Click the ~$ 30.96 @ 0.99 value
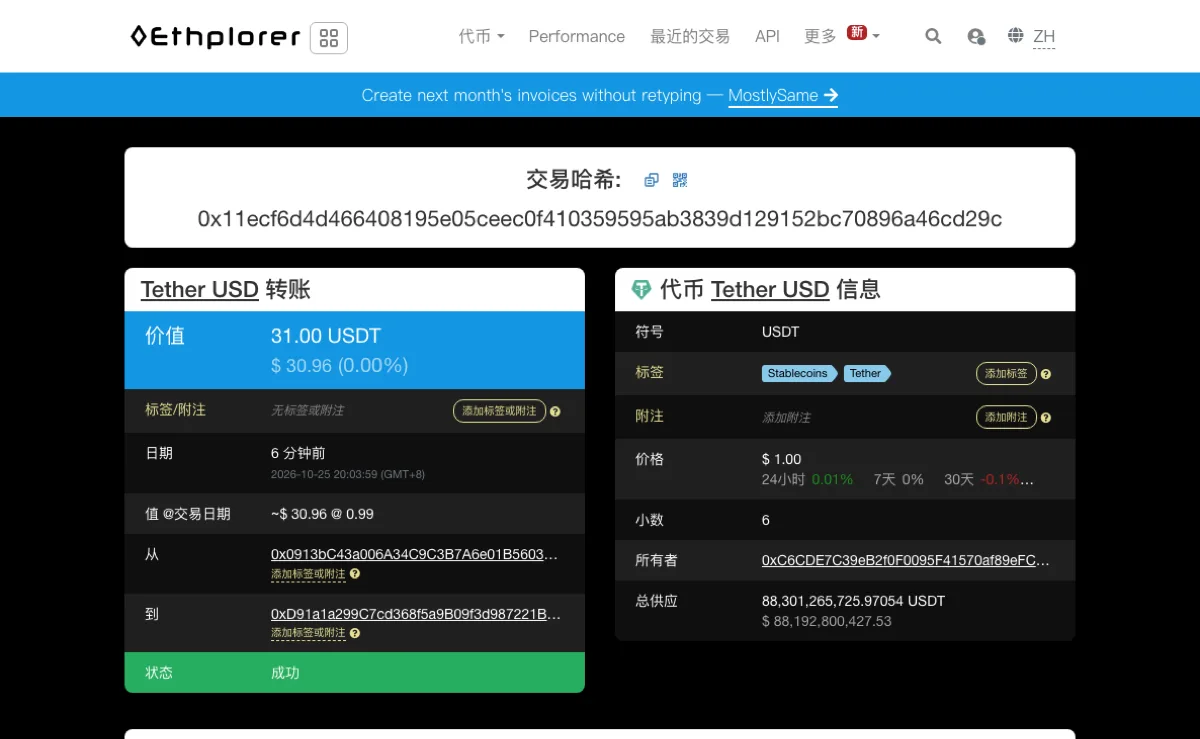 point(322,514)
